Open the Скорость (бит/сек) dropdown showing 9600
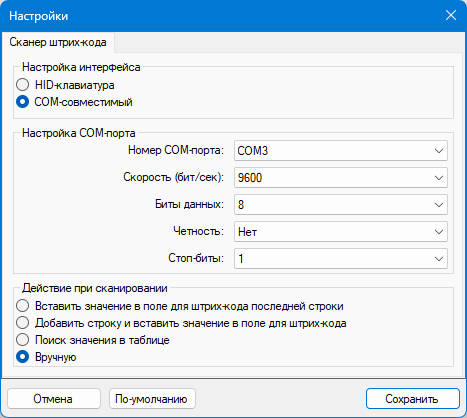 coord(341,178)
